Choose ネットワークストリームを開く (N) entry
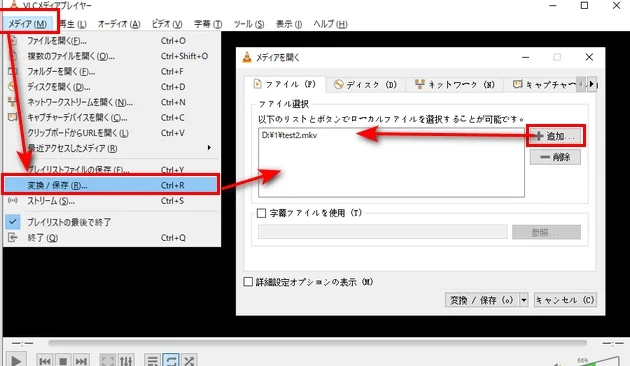This screenshot has width=630, height=366. (x=112, y=102)
